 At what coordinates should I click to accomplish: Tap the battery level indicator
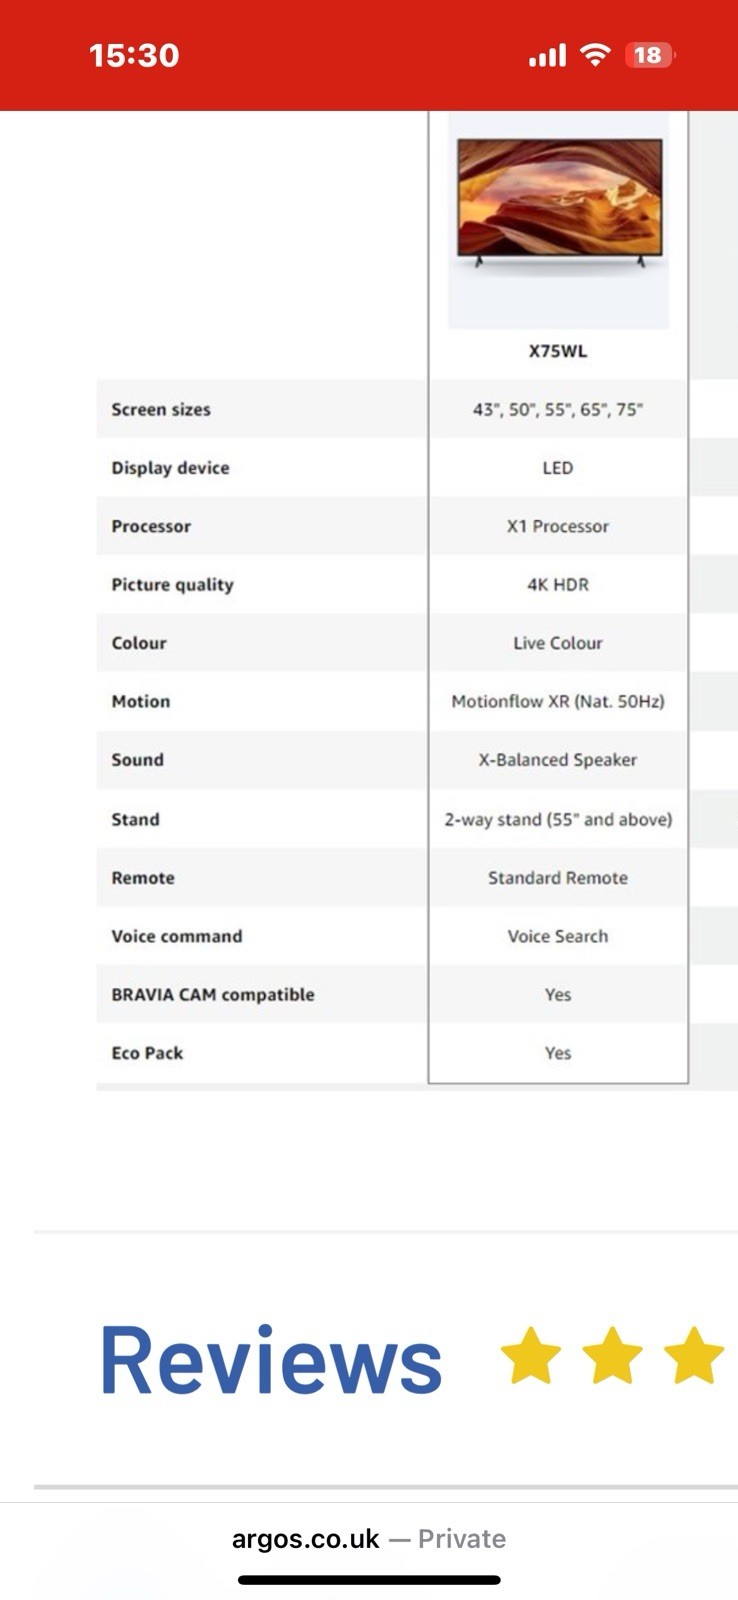[x=649, y=55]
